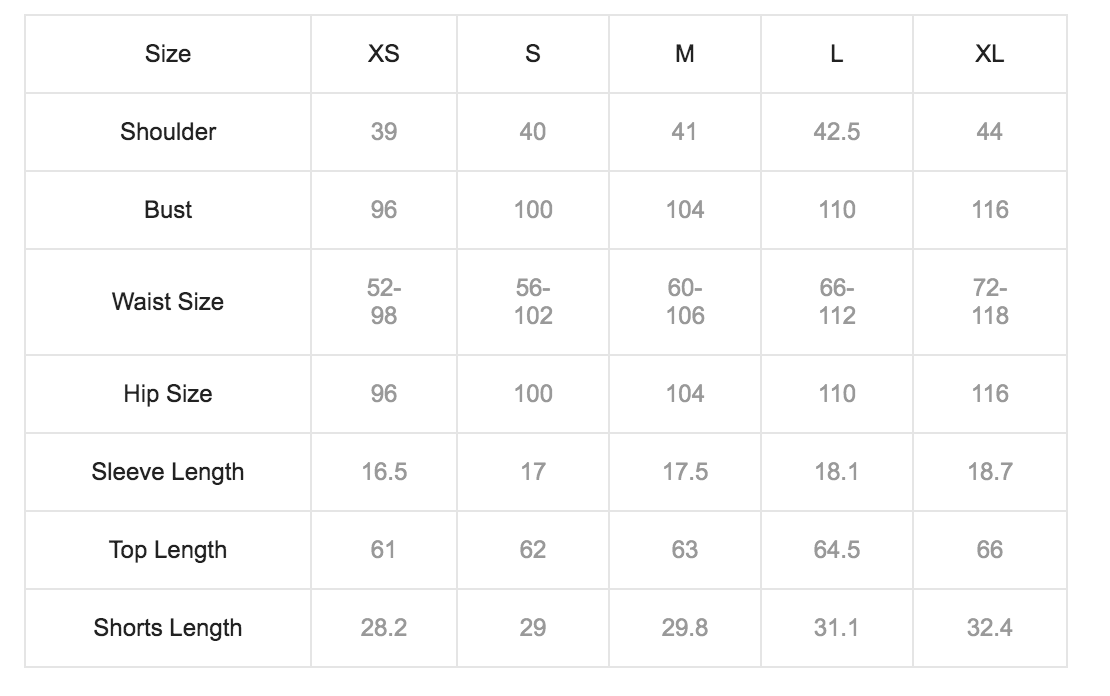The height and width of the screenshot is (696, 1110).
Task: Select waist range 52-98 cell
Action: coord(384,302)
